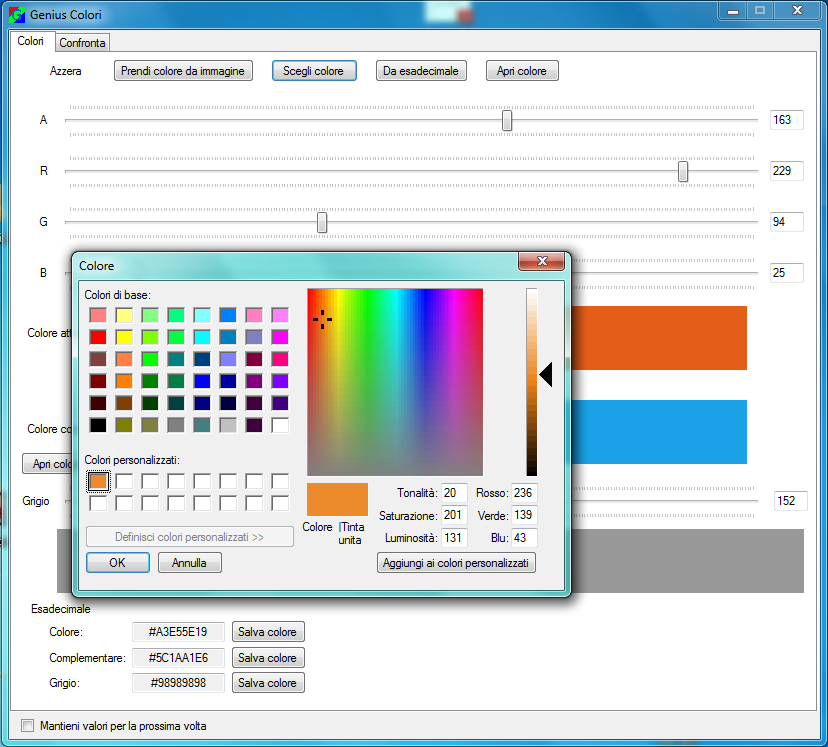Open the Colori tab
The image size is (828, 747).
(x=31, y=42)
